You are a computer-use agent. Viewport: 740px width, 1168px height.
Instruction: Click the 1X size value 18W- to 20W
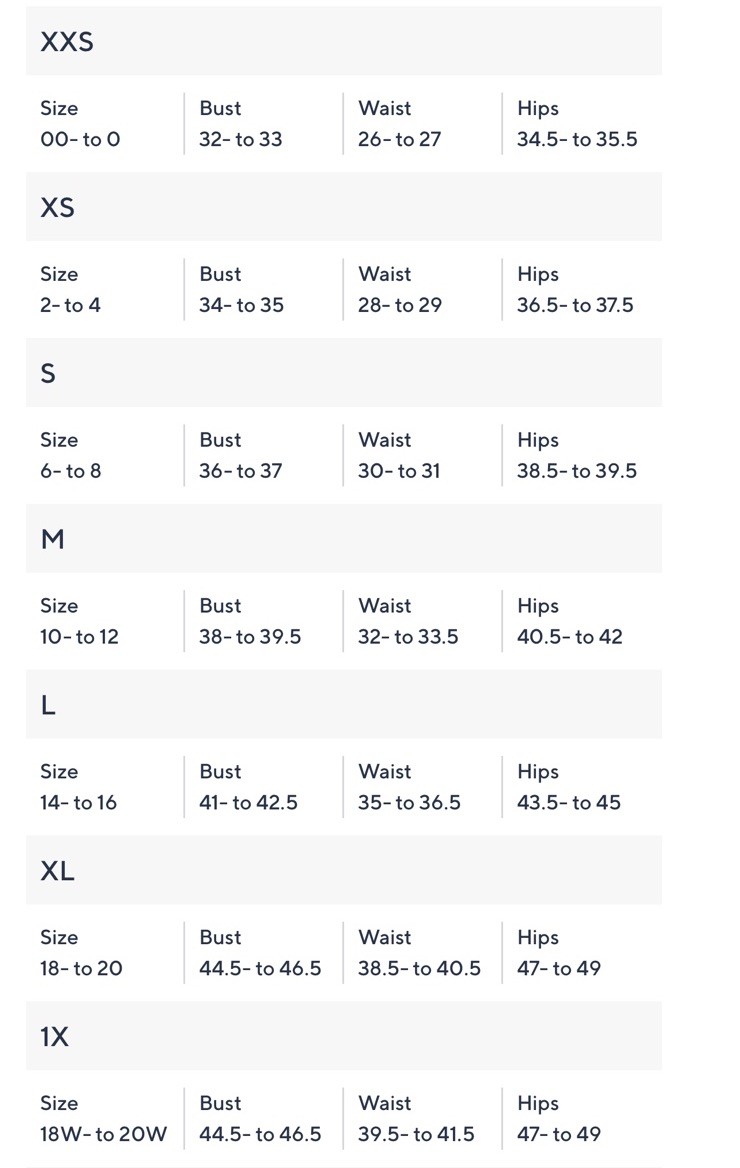point(104,1134)
